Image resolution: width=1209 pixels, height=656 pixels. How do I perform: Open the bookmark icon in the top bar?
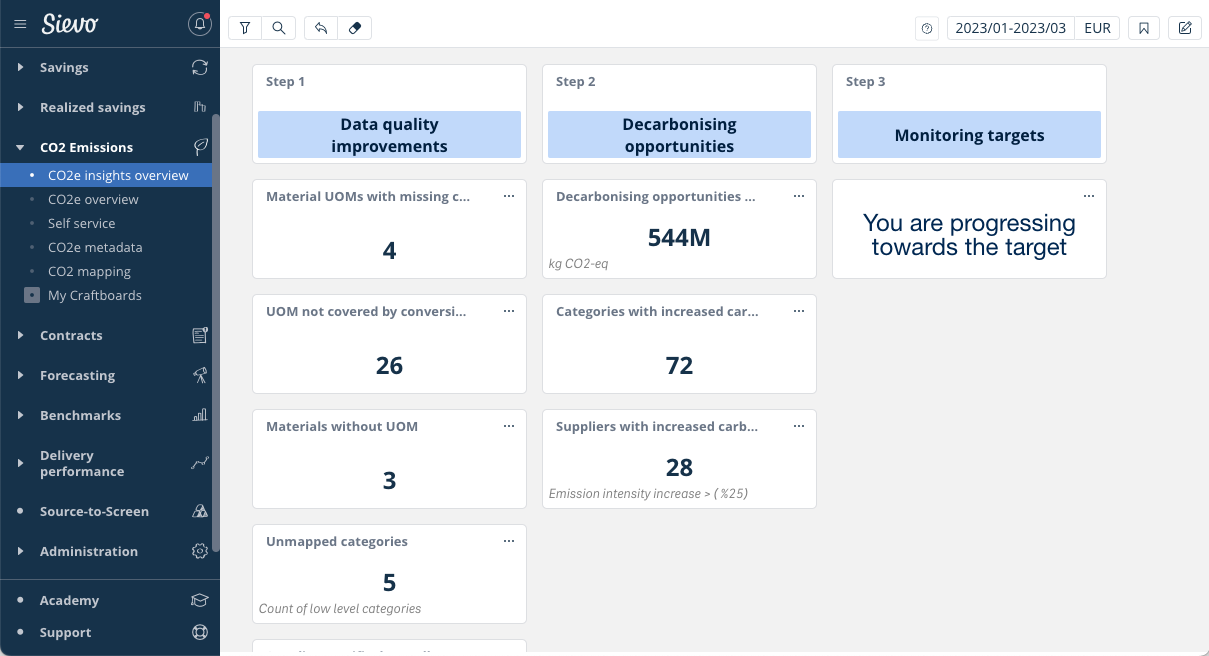(x=1144, y=28)
